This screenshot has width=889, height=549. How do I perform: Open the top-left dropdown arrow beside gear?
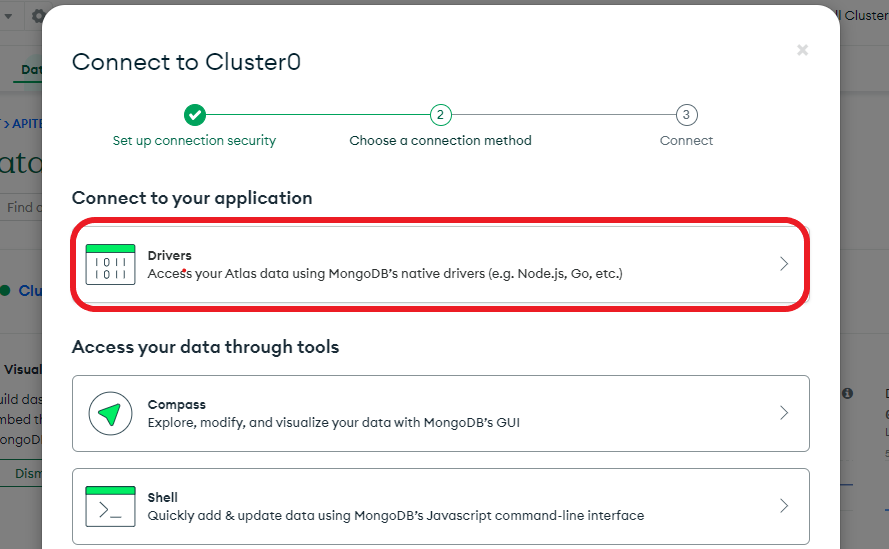coord(8,16)
